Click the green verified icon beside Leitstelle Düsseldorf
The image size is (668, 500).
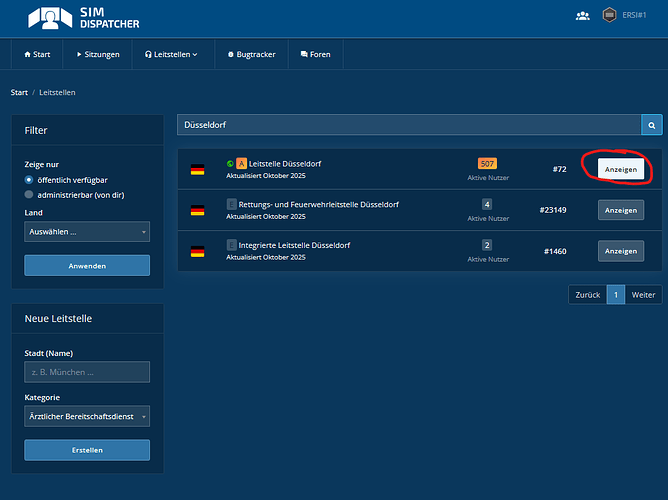[x=230, y=163]
